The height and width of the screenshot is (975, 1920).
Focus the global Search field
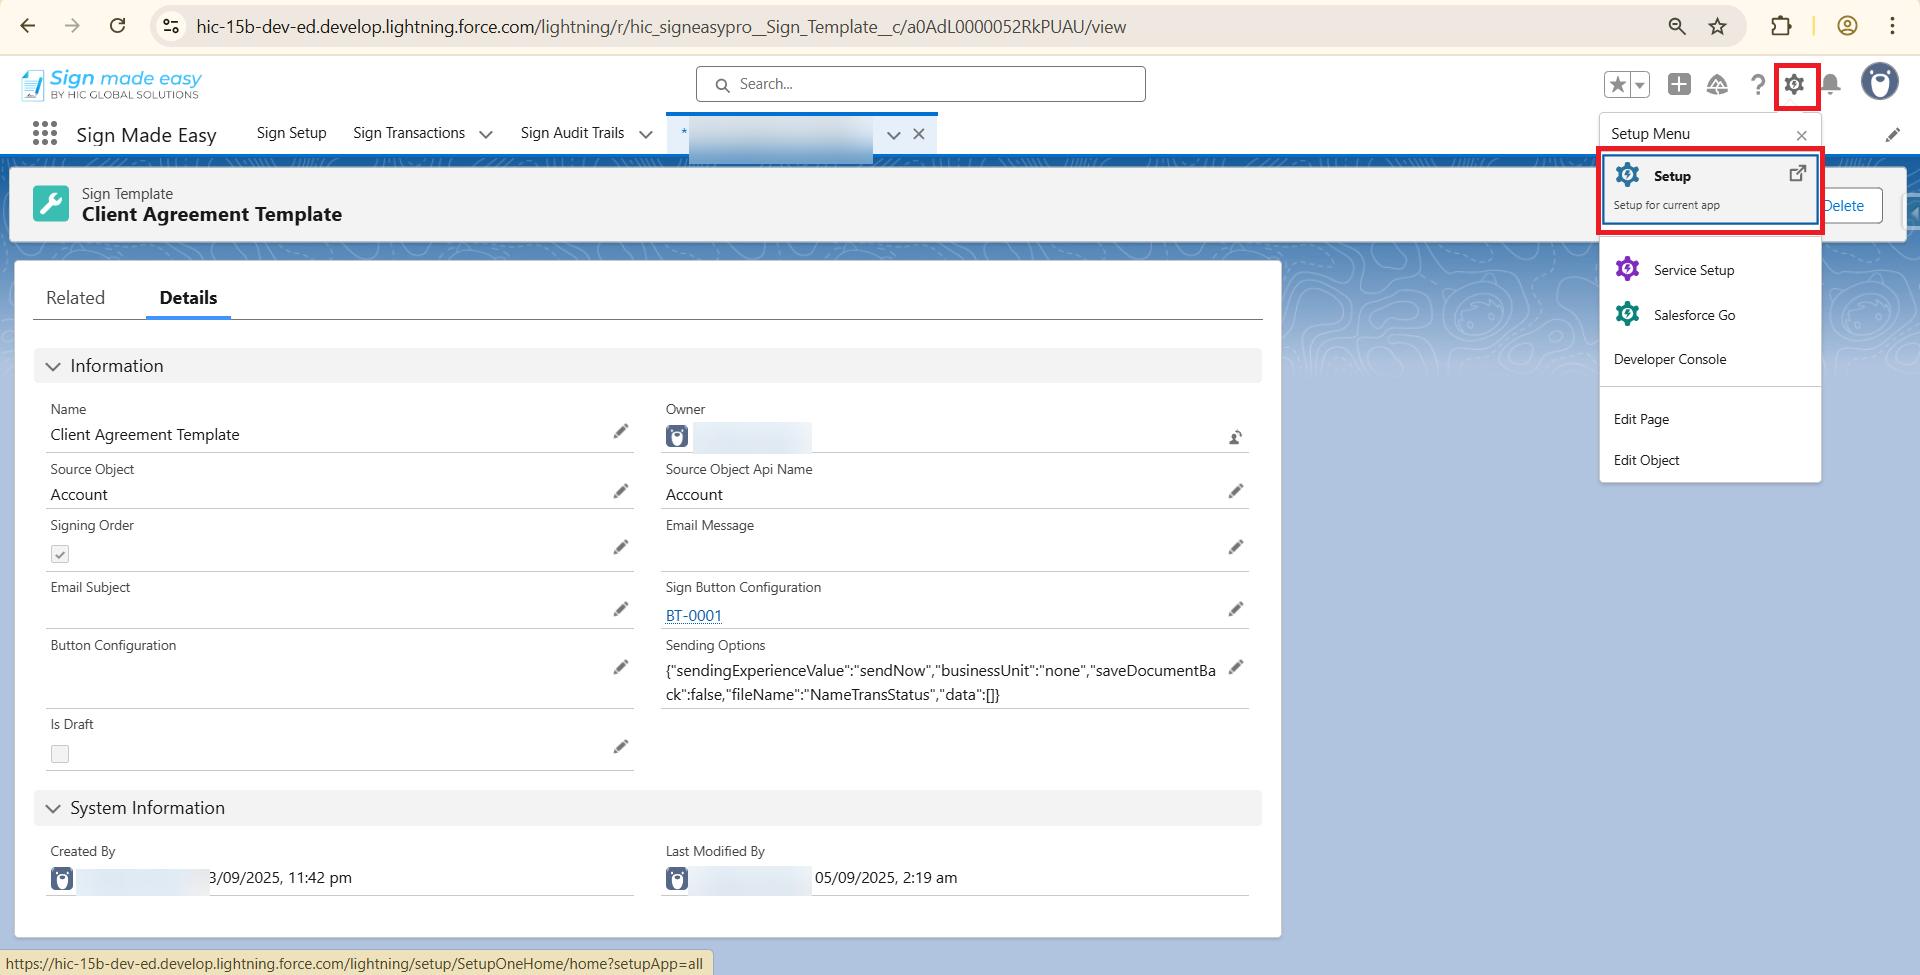[x=921, y=84]
